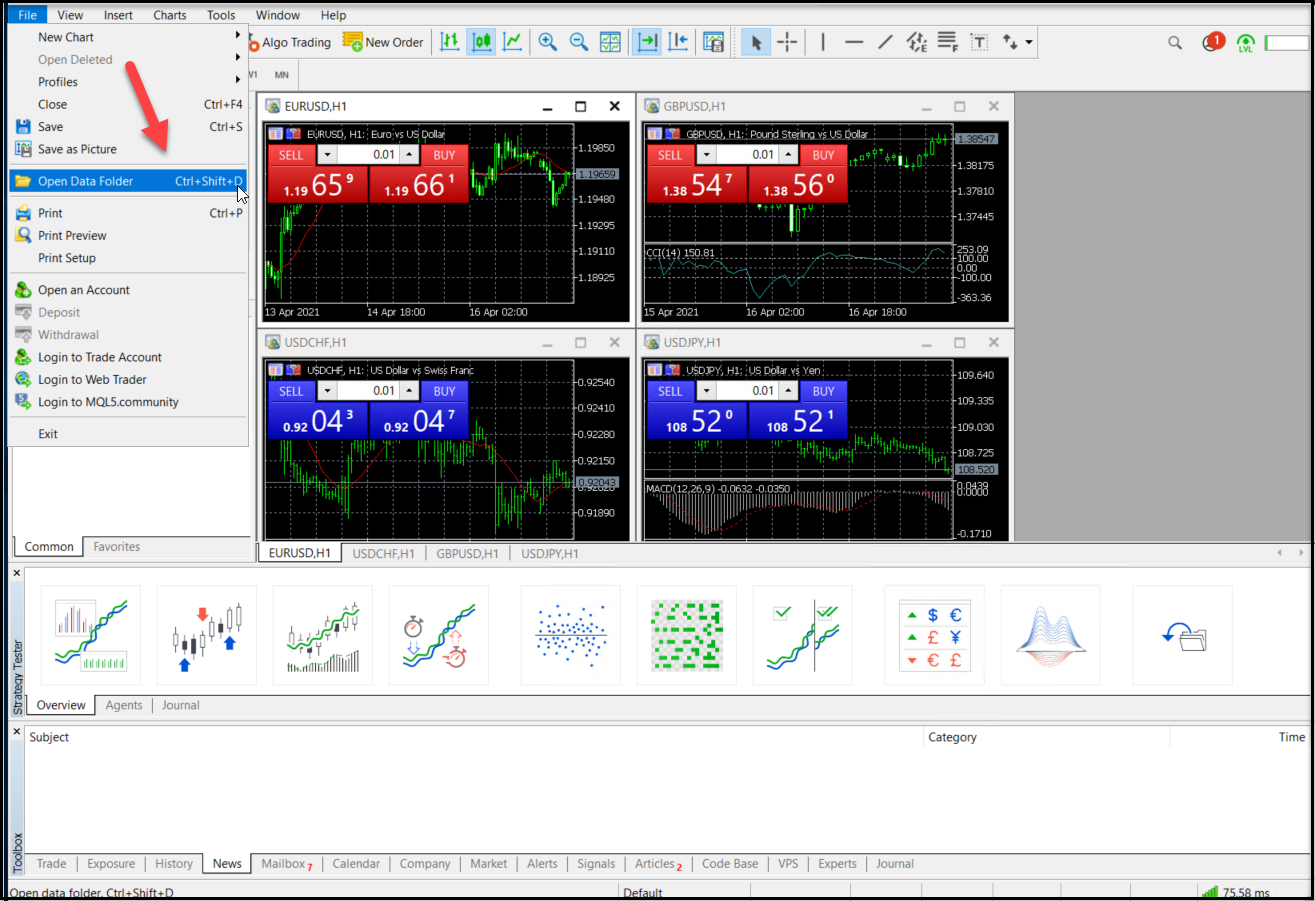
Task: Open the Code Base tab in Toolbox
Action: tap(730, 864)
